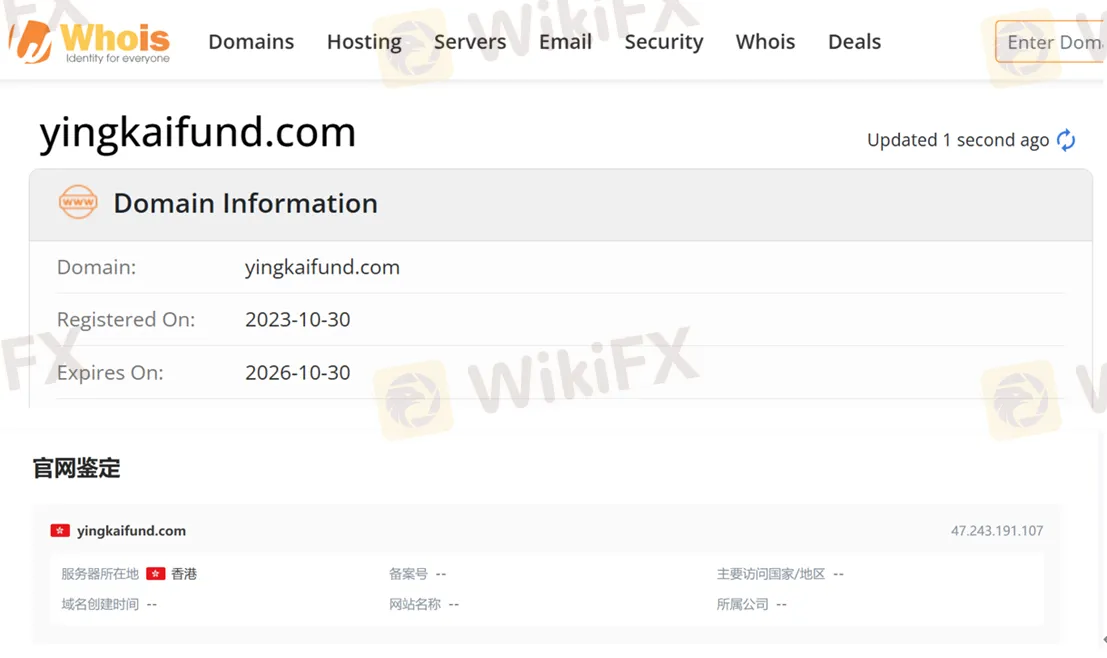The height and width of the screenshot is (658, 1107).
Task: Click the Expires On: label
Action: pos(110,373)
